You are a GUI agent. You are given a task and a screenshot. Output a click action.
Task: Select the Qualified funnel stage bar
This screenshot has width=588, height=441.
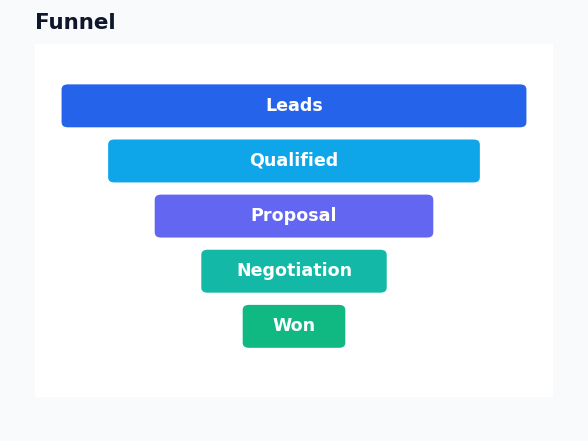294,161
